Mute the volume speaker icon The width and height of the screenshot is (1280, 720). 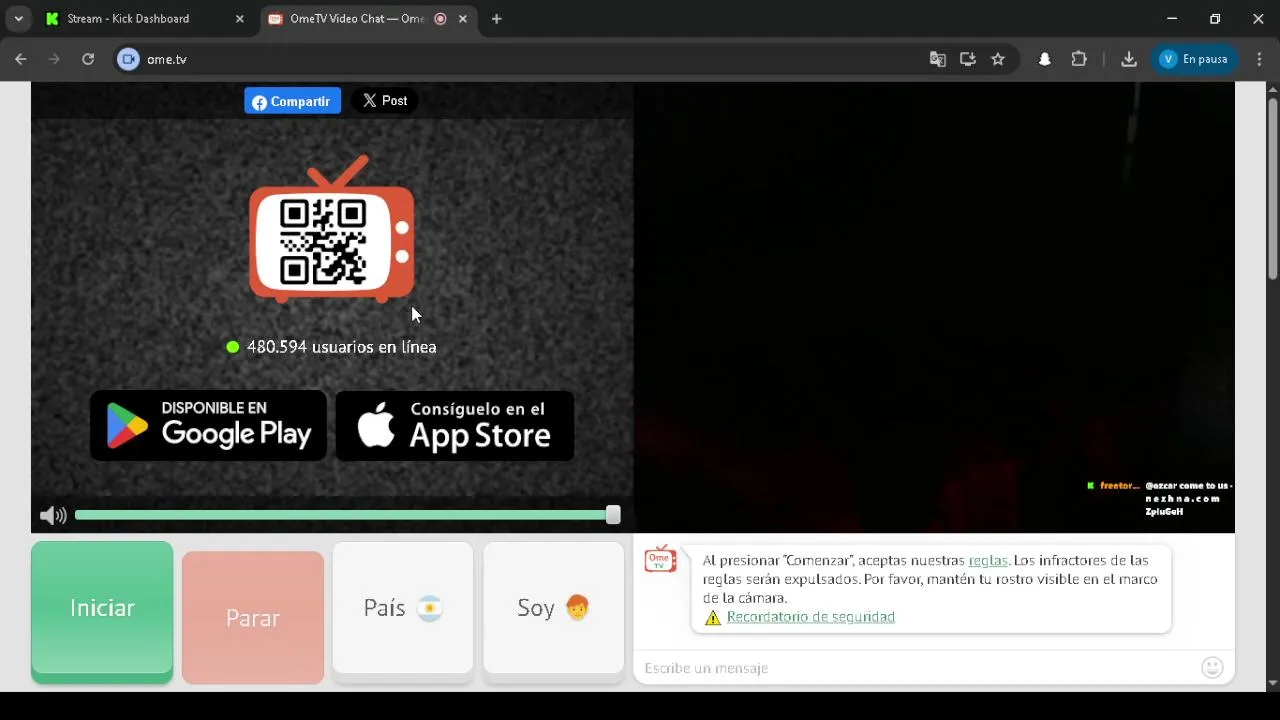53,516
